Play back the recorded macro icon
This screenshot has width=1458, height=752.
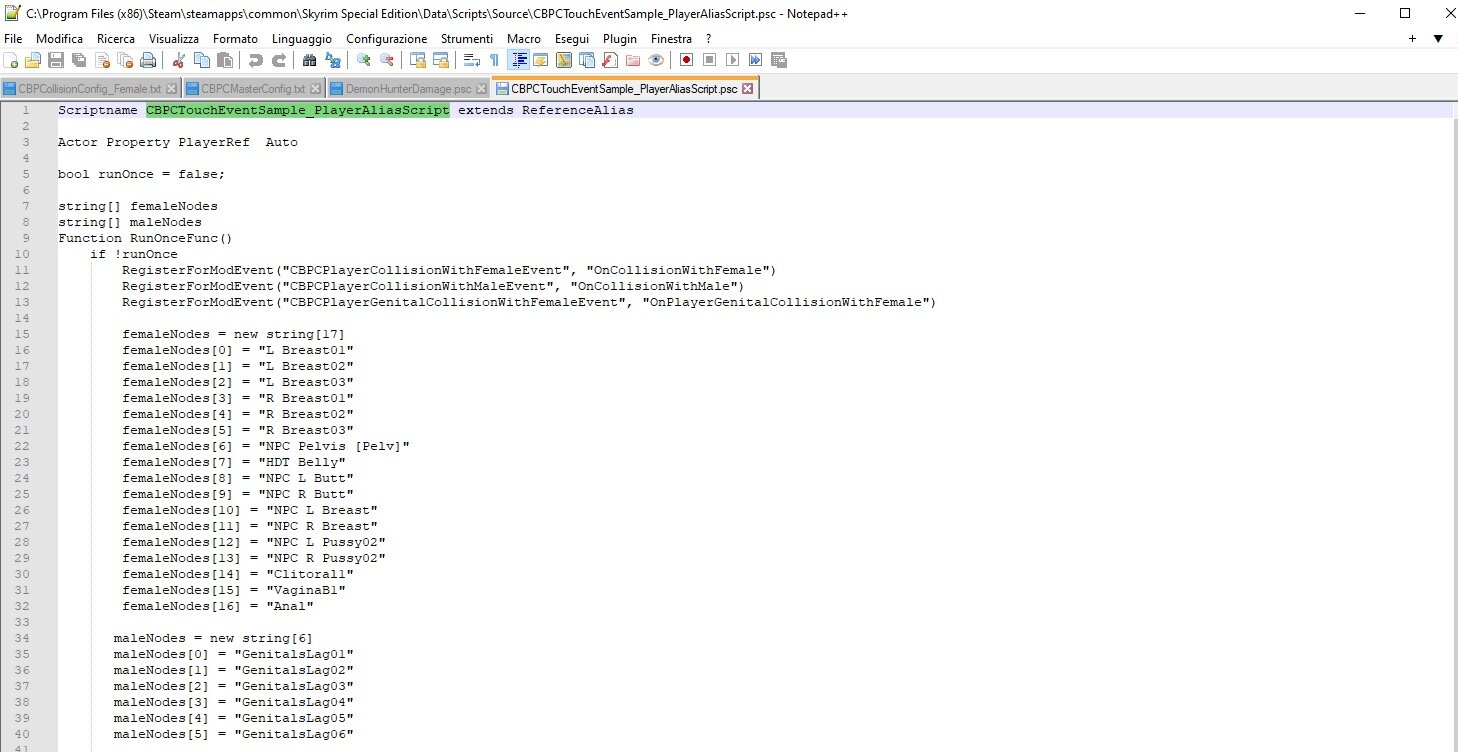click(733, 60)
